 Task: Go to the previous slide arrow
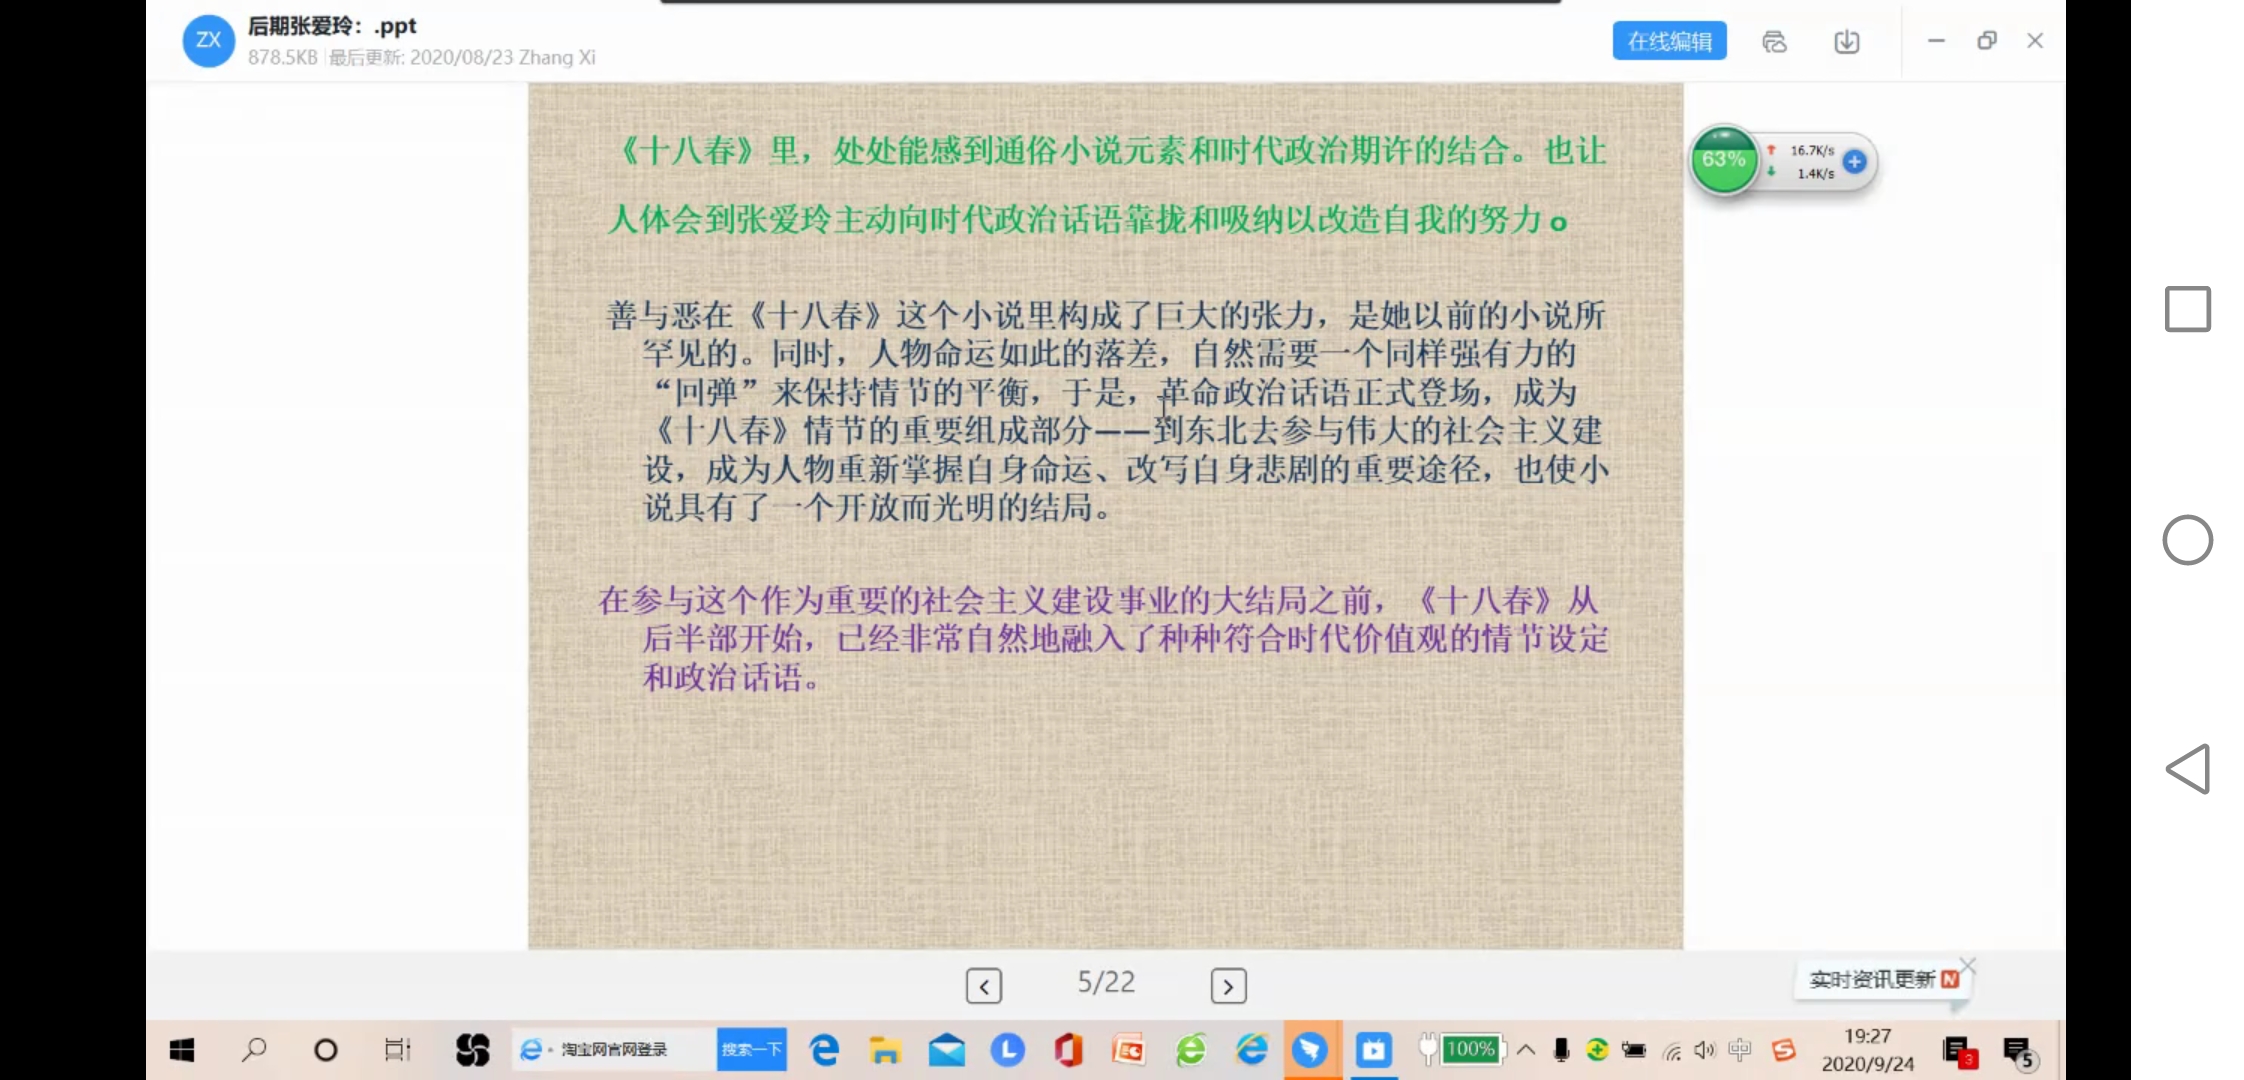coord(983,986)
